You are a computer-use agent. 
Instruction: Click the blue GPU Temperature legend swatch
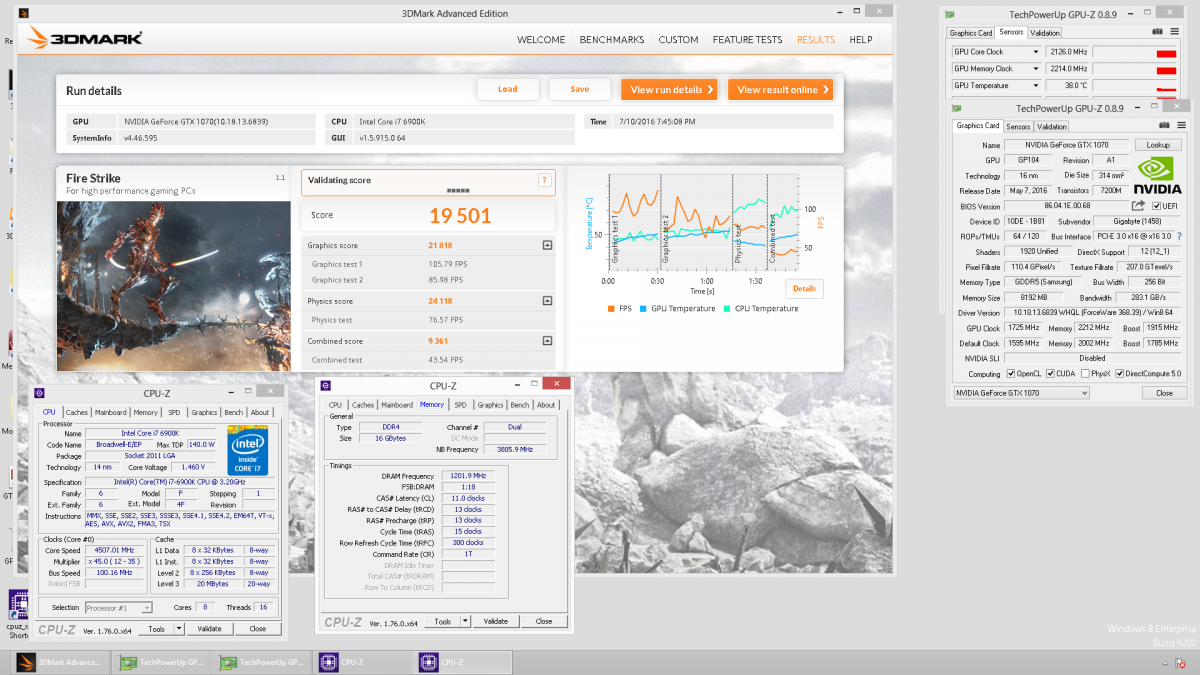click(644, 309)
